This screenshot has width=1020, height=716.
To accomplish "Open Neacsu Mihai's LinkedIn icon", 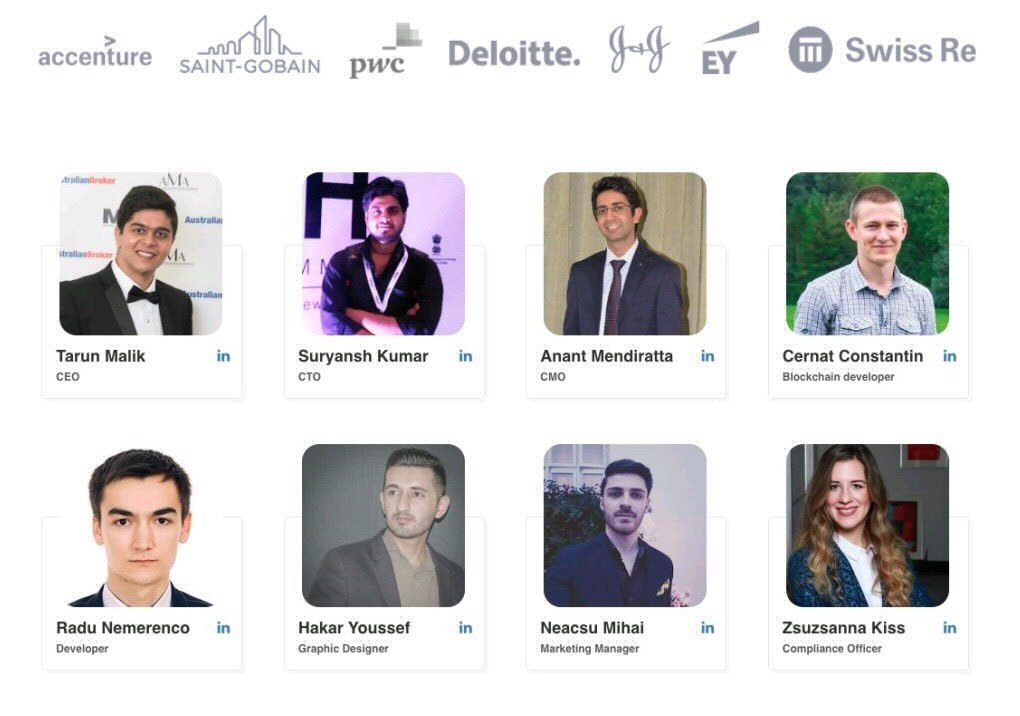I will (707, 628).
